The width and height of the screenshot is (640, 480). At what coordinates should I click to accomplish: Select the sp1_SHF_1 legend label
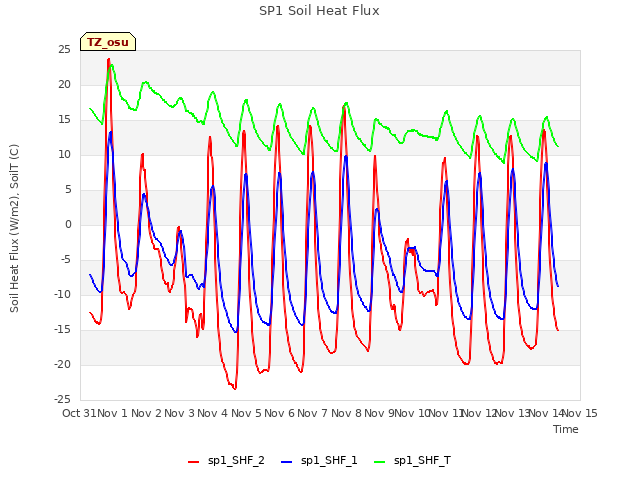tap(329, 461)
